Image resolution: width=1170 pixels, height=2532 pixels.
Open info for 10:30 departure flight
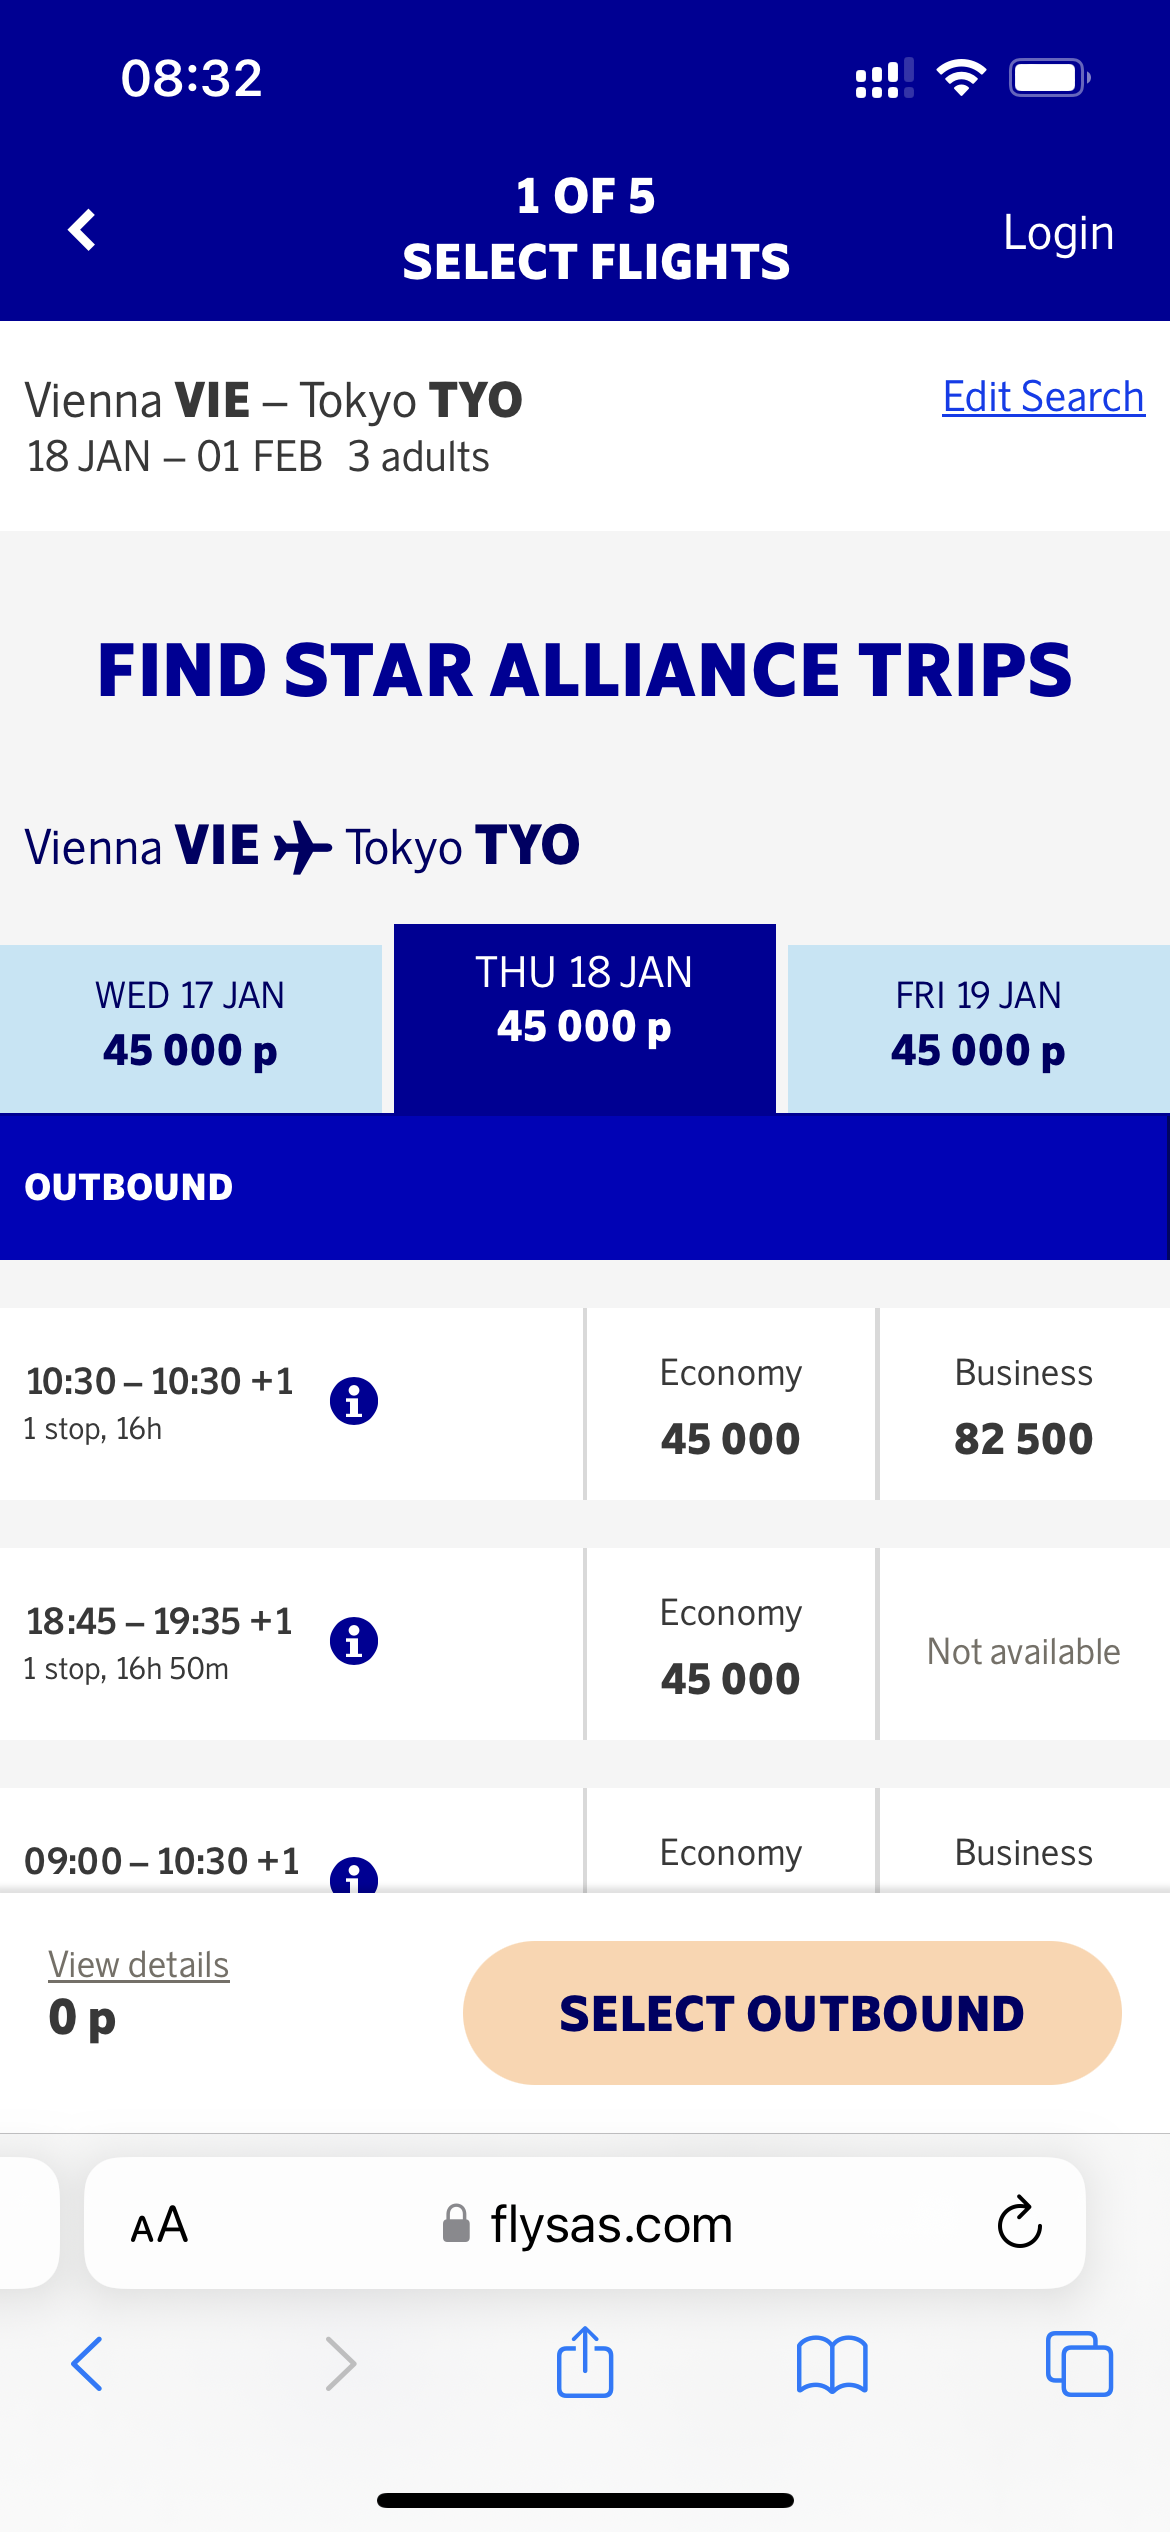click(x=354, y=1400)
